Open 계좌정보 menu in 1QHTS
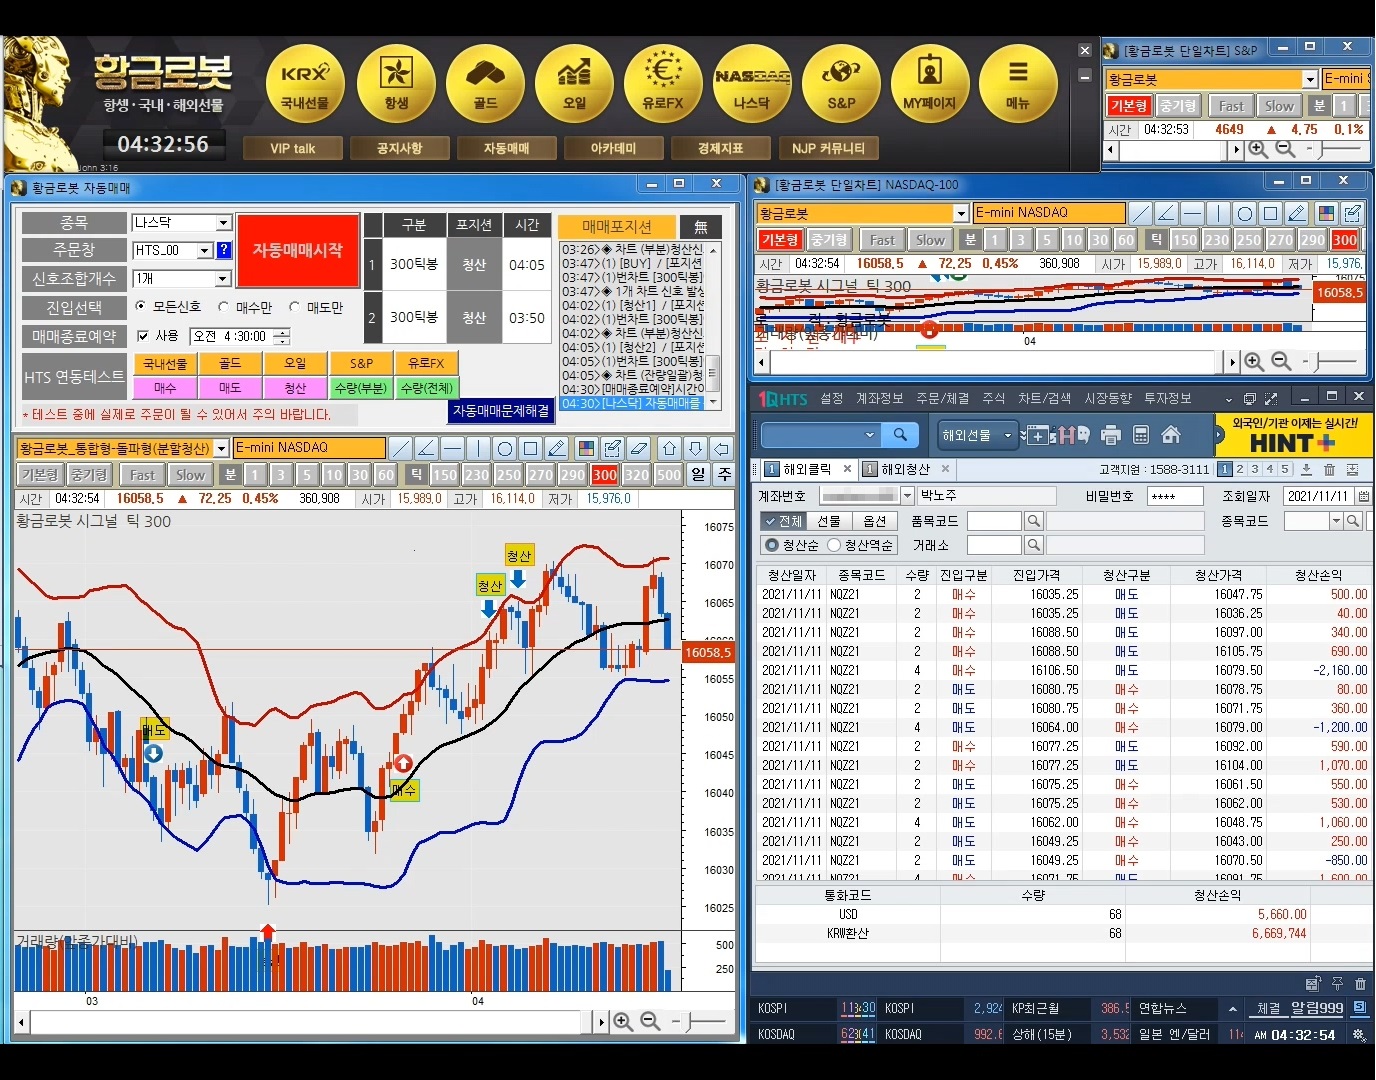This screenshot has height=1080, width=1376. point(880,398)
